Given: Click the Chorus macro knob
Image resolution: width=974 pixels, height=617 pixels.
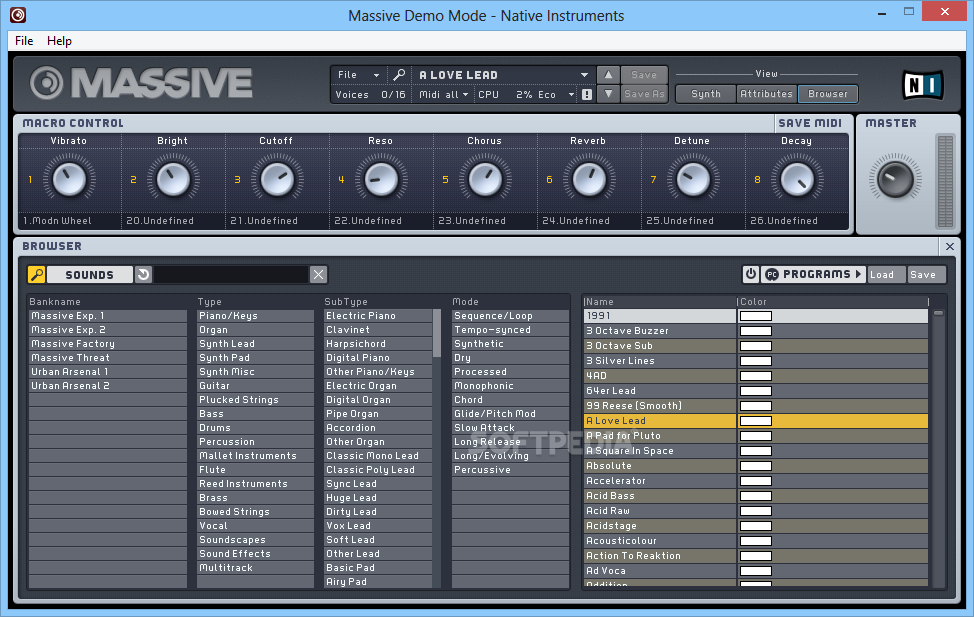Looking at the screenshot, I should 485,180.
